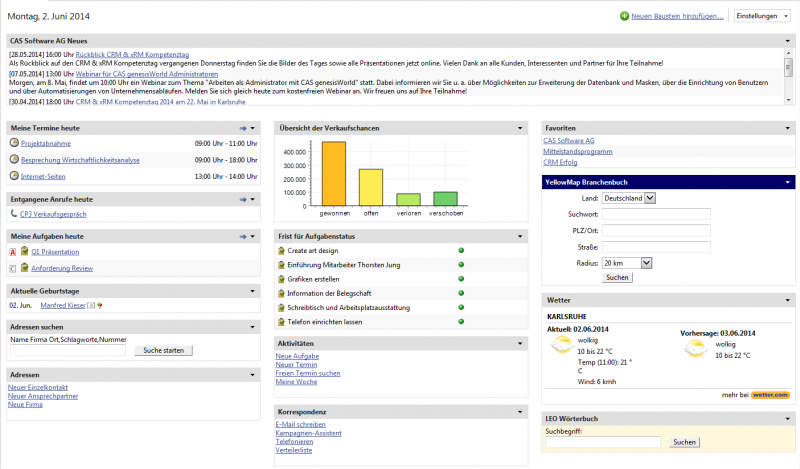
Task: Click task icon beside Create art design
Action: [281, 251]
